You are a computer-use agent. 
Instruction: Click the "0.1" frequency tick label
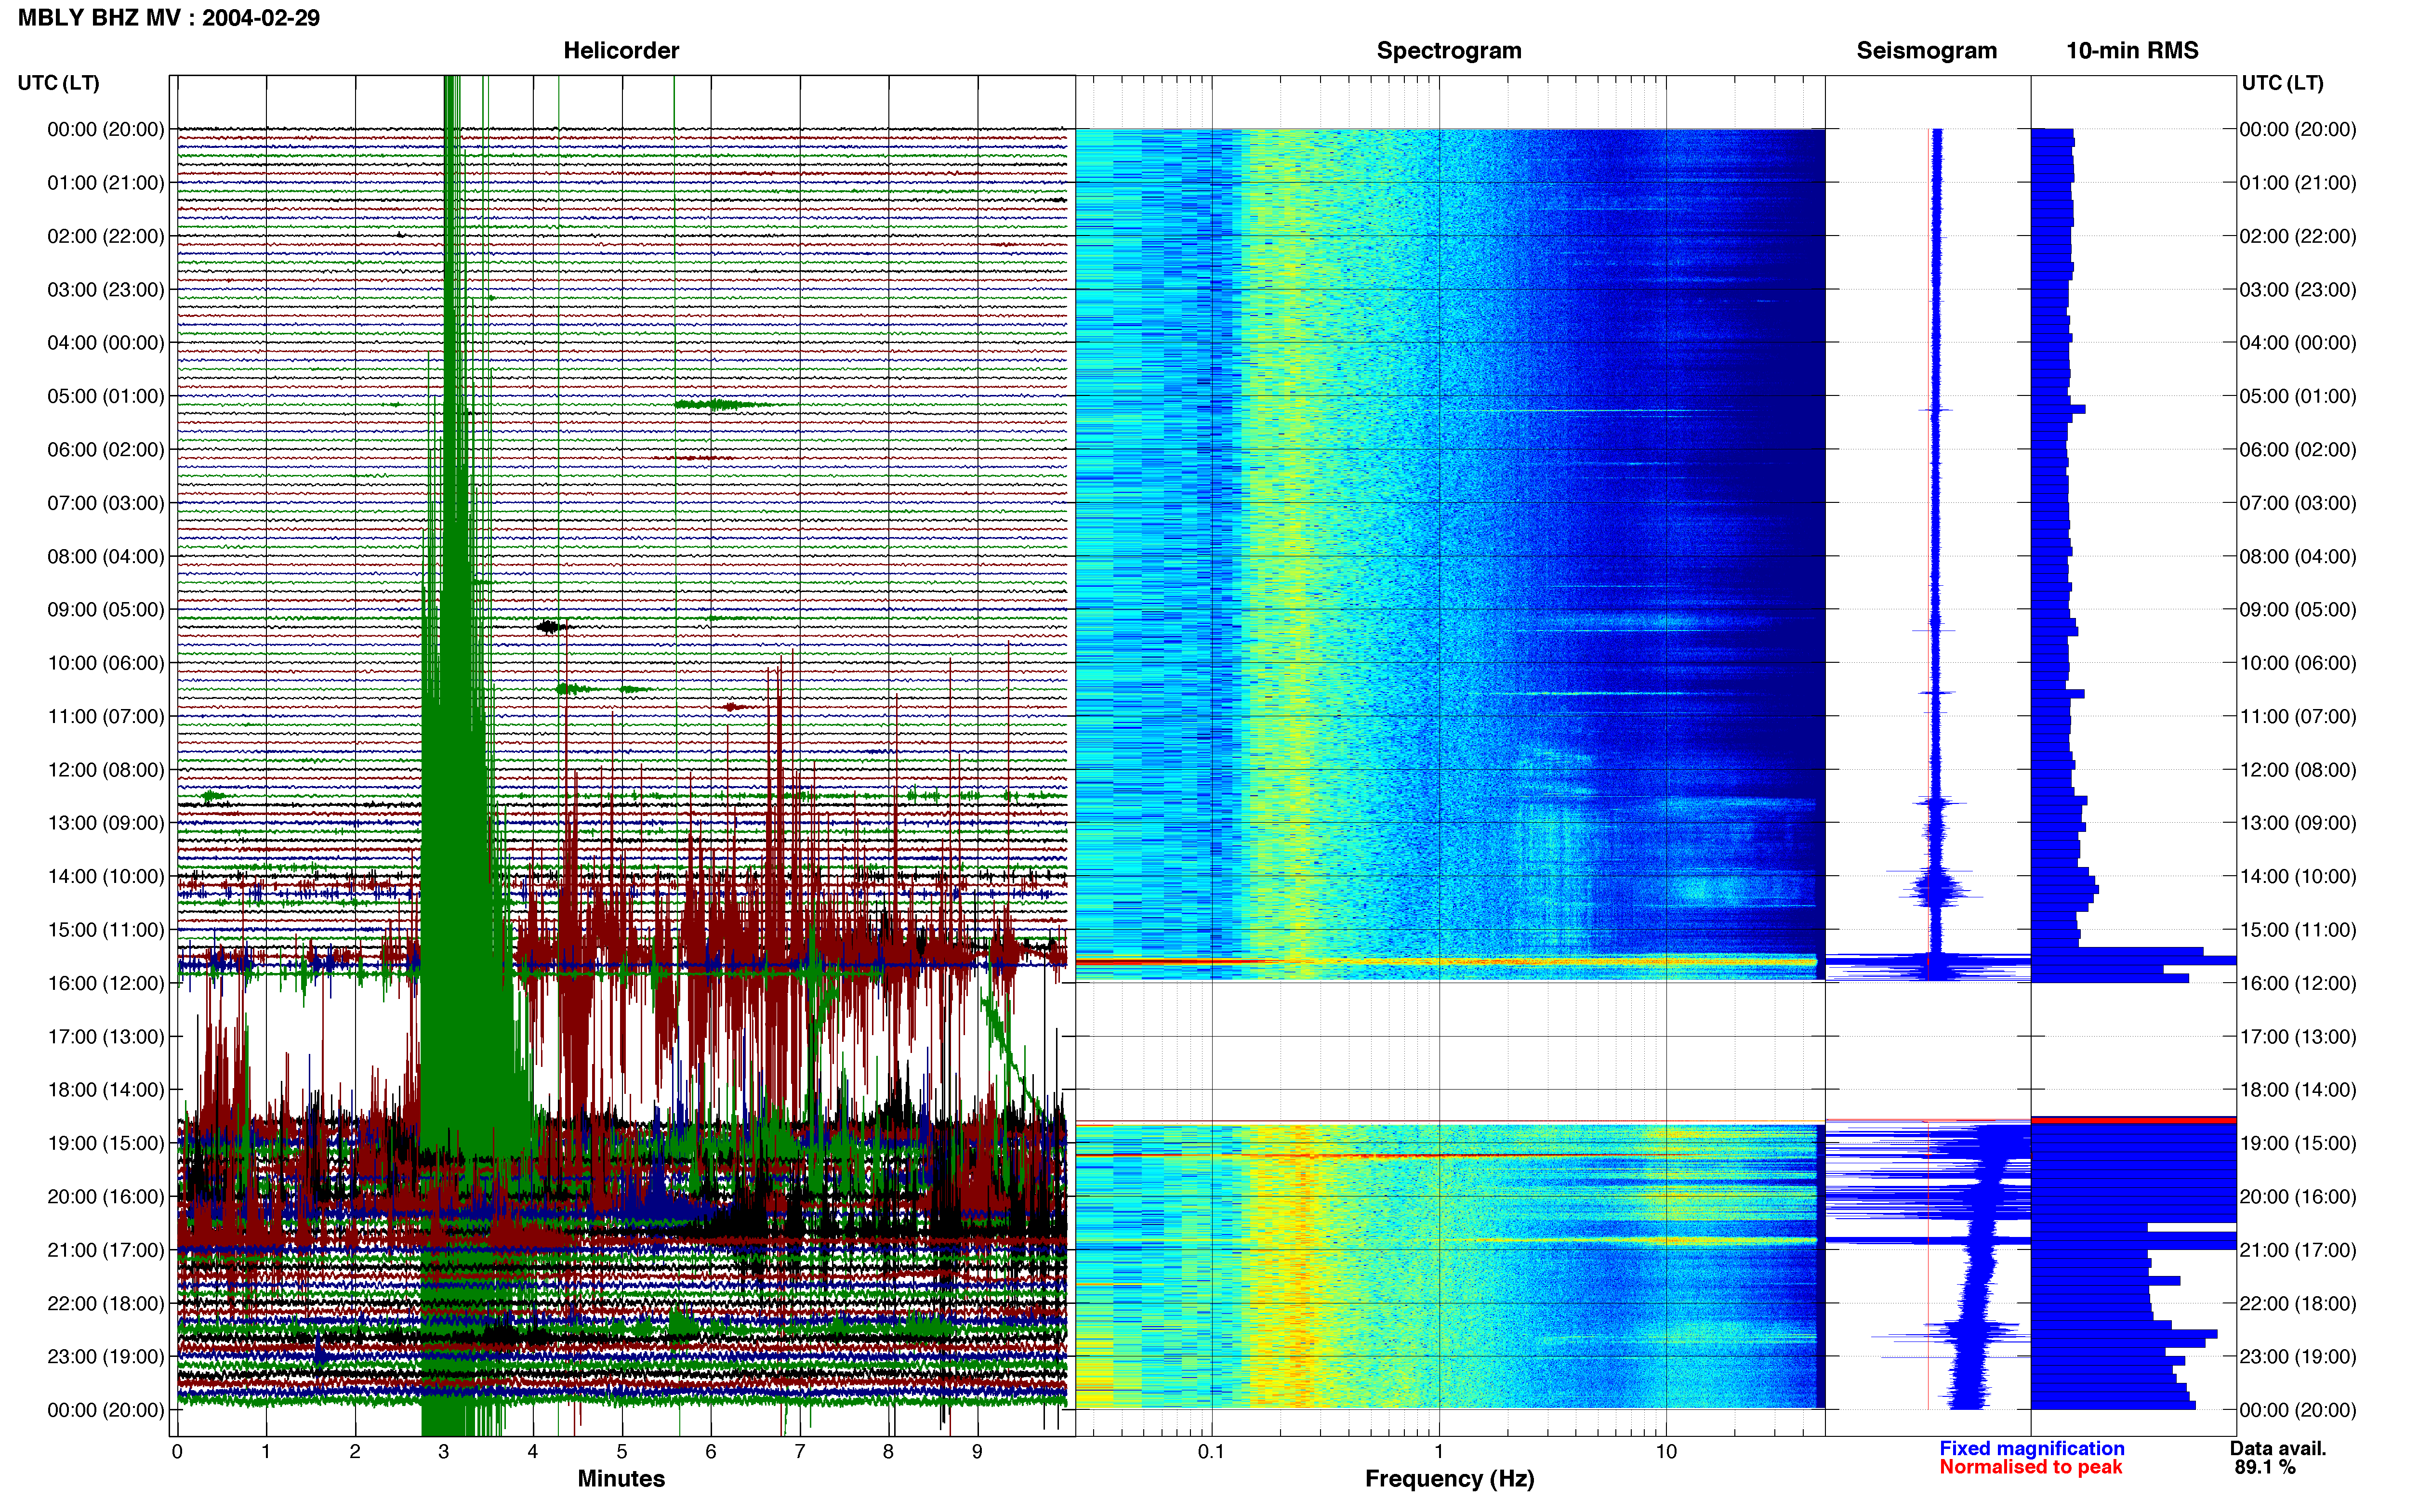coord(1211,1452)
